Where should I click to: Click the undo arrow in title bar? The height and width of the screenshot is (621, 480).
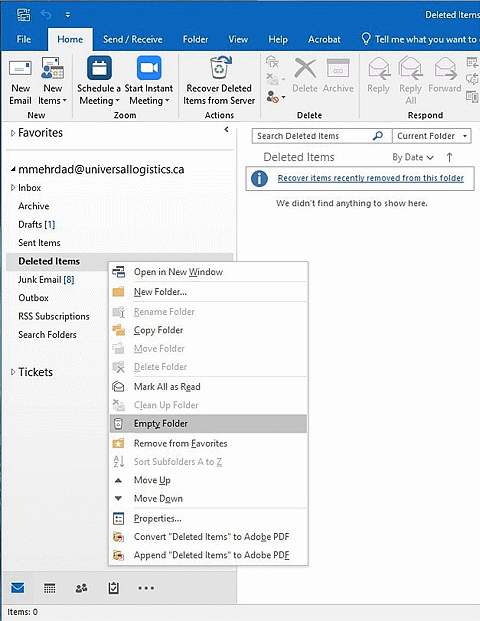click(x=46, y=15)
